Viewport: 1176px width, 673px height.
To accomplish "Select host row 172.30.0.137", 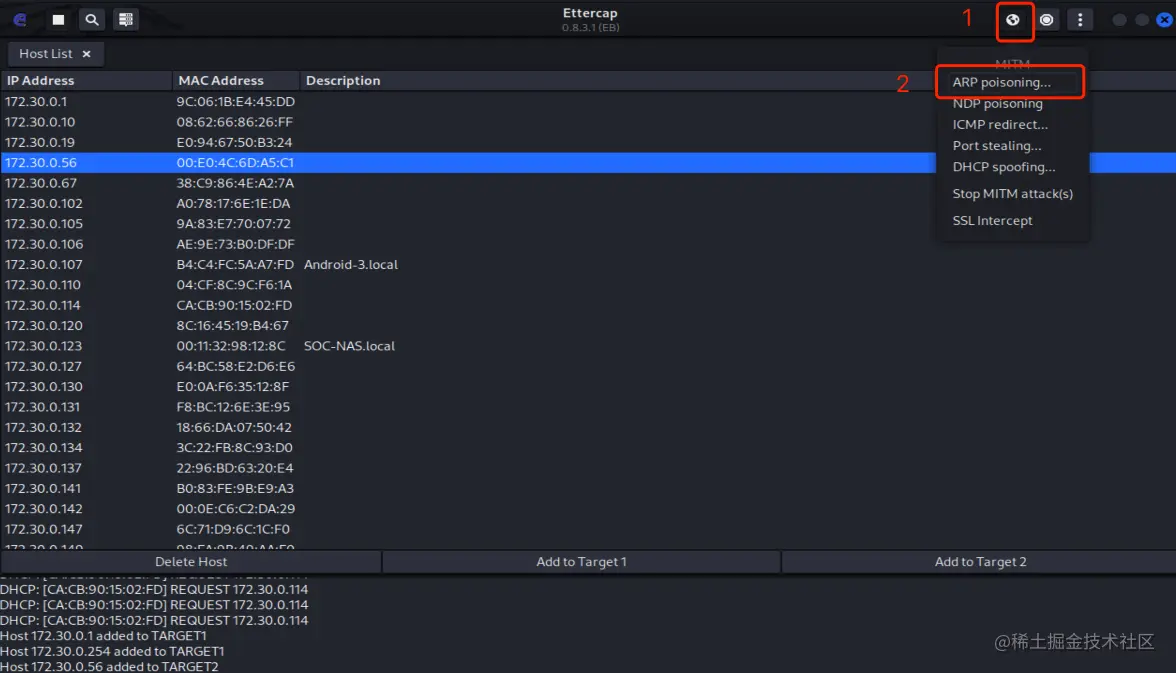I will point(588,468).
